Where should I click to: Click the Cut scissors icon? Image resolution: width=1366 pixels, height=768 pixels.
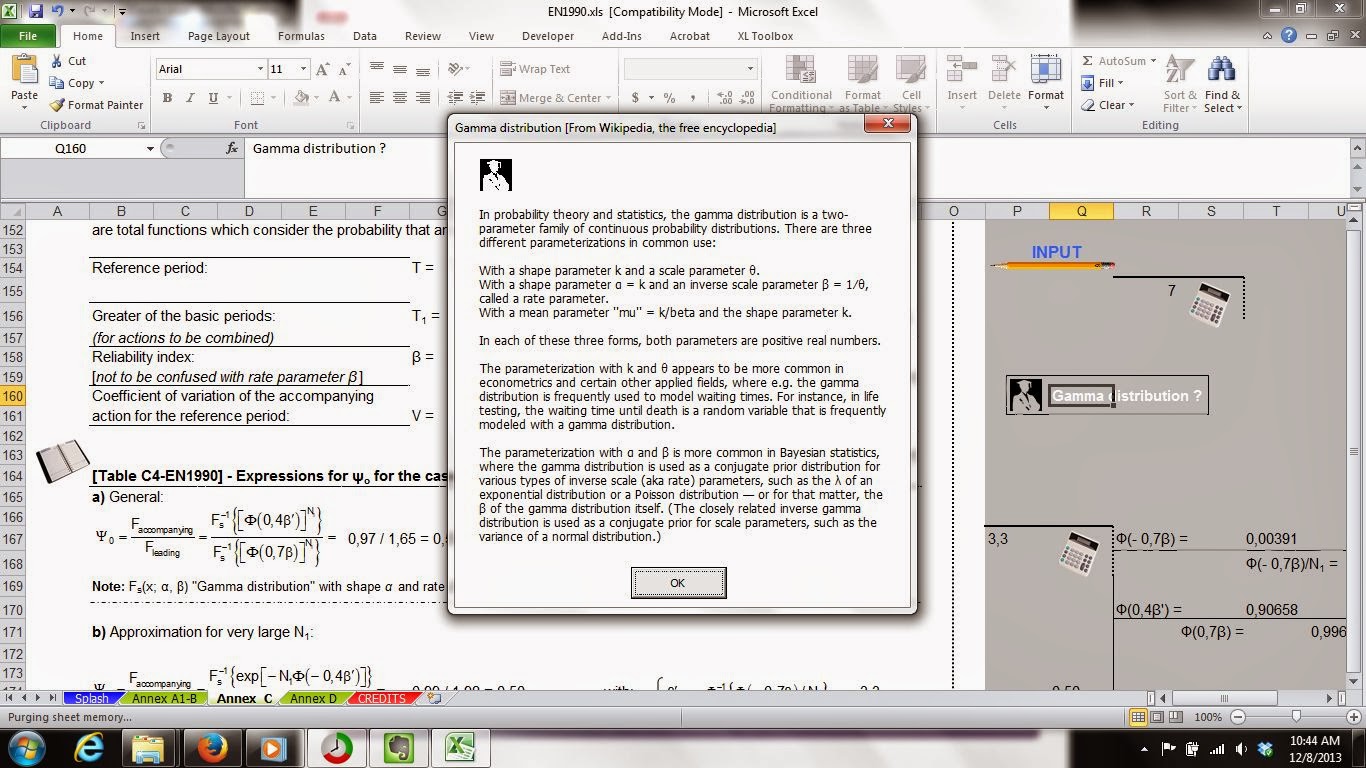[x=57, y=61]
